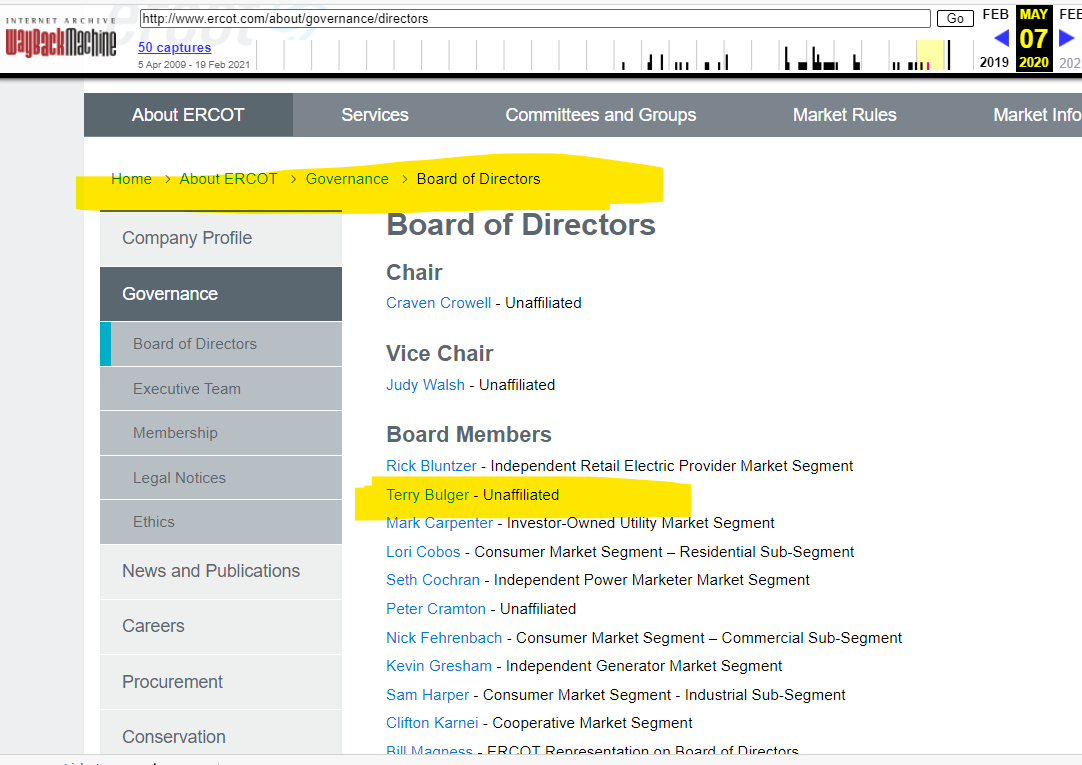Open Lori Cobos's profile link
1082x765 pixels.
[x=423, y=552]
